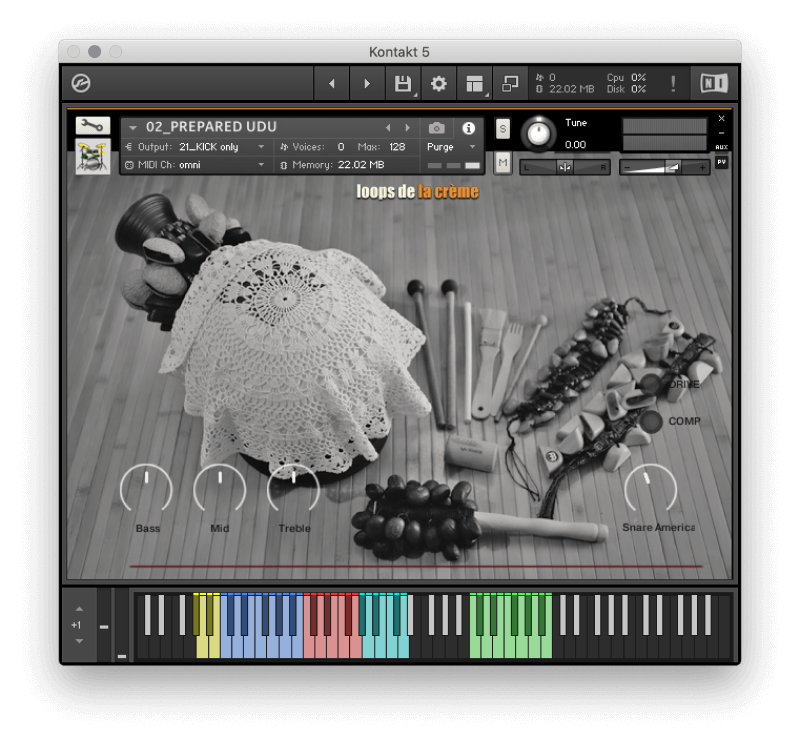Go to next instrument with top-bar right arrow
The width and height of the screenshot is (800, 744).
coord(367,83)
